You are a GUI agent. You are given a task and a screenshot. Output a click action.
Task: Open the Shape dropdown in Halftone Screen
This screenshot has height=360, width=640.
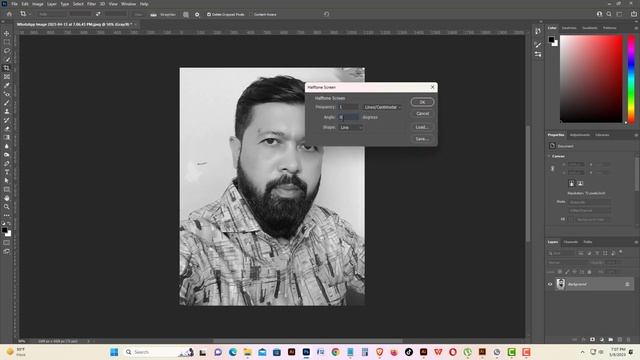coord(351,128)
